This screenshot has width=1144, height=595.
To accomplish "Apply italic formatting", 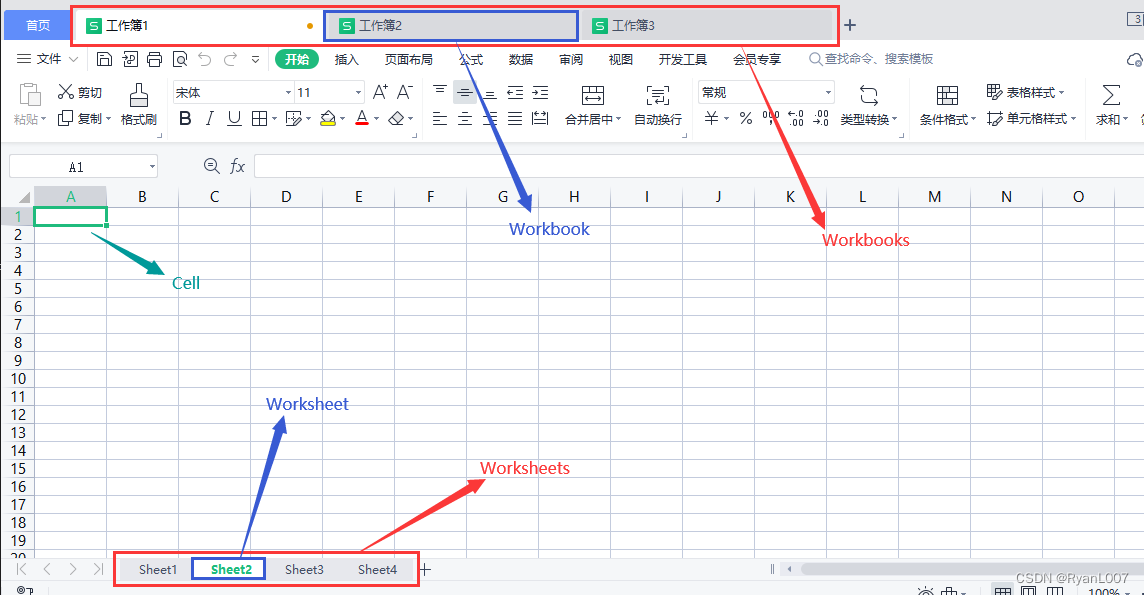I will [209, 118].
